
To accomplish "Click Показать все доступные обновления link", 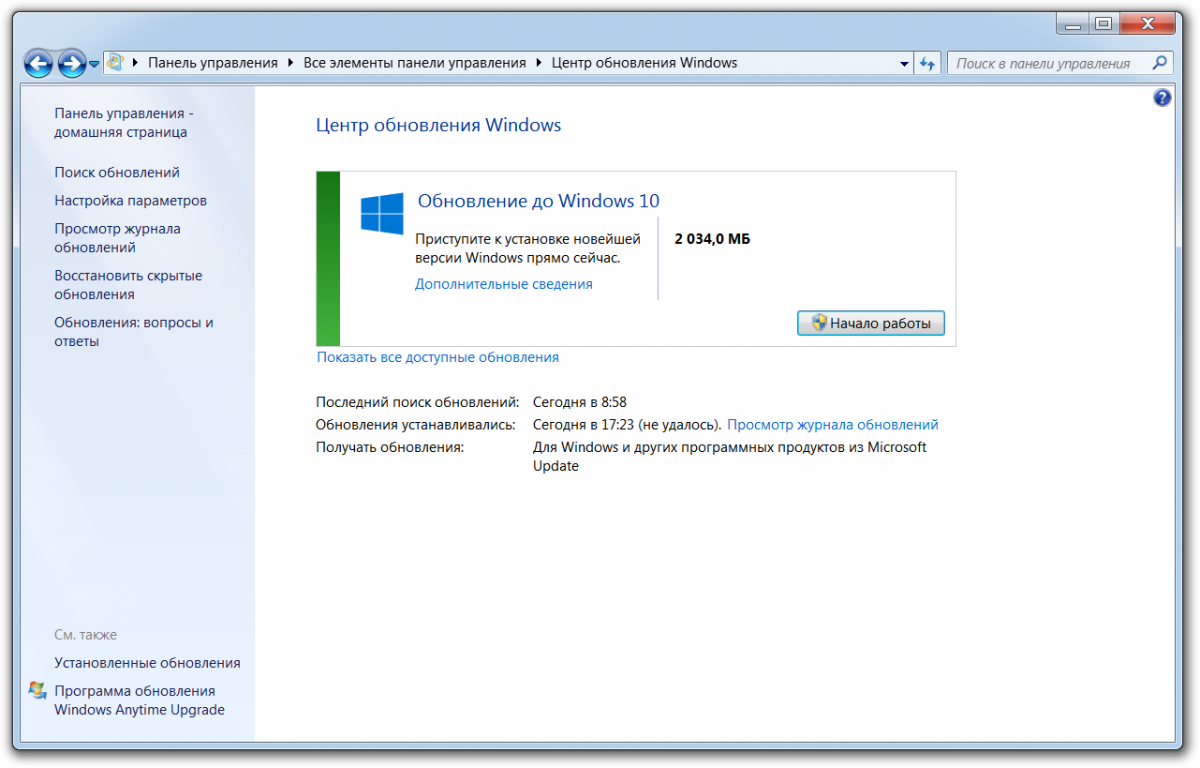I will pos(438,357).
